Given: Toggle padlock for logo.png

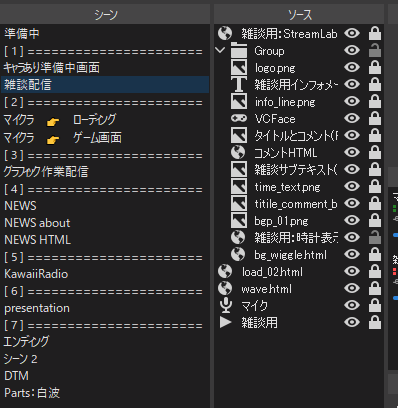Looking at the screenshot, I should [x=375, y=67].
